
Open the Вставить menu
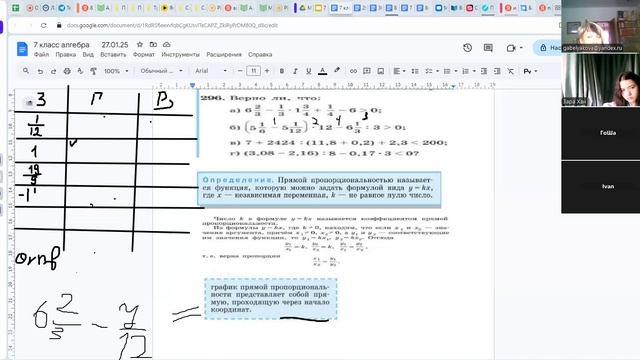(113, 54)
